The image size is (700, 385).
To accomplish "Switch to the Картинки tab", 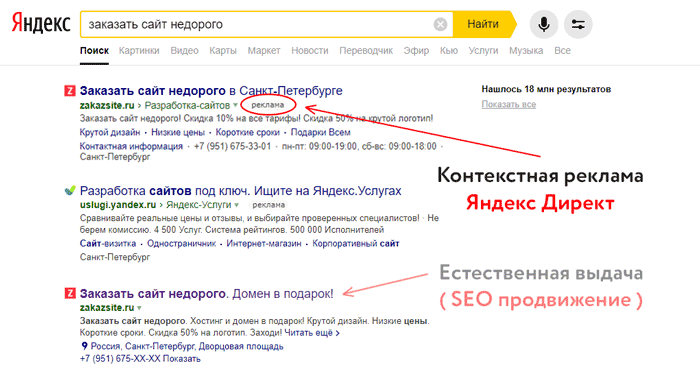I will click(x=139, y=50).
